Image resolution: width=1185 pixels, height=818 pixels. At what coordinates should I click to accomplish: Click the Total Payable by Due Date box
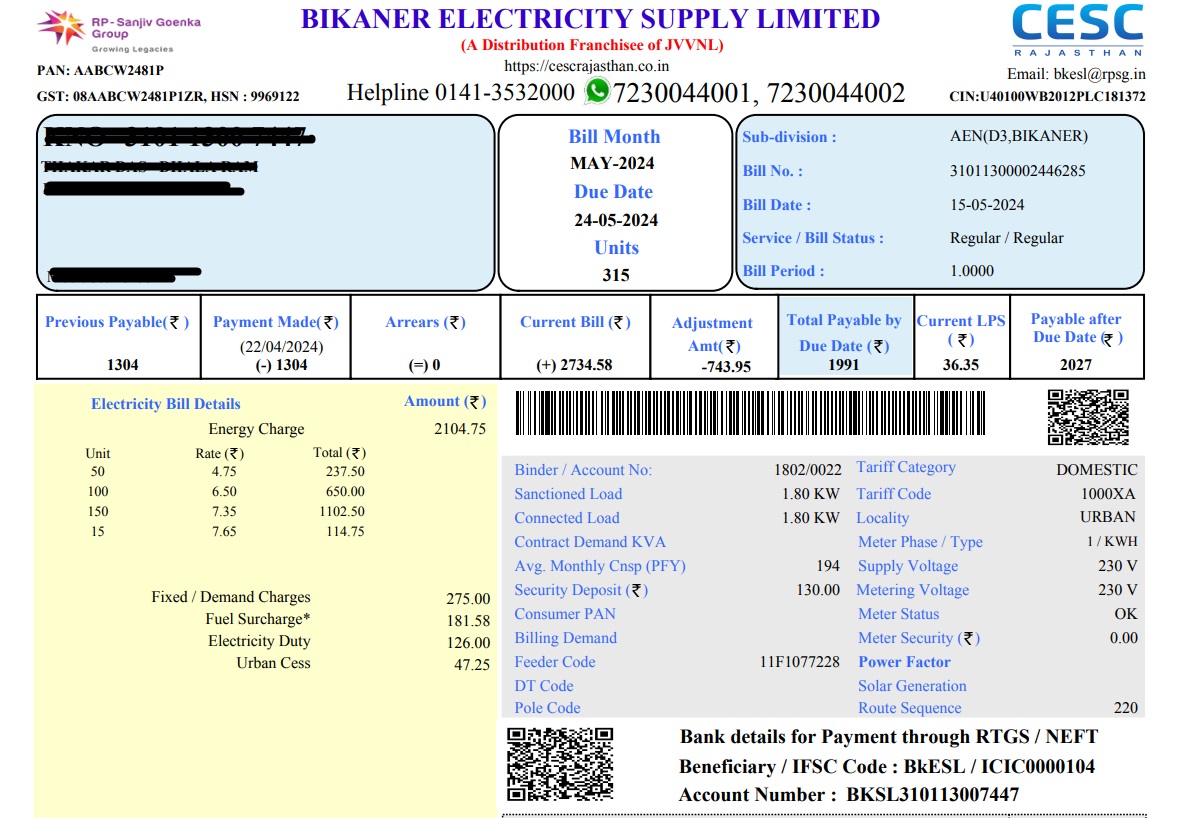(844, 341)
